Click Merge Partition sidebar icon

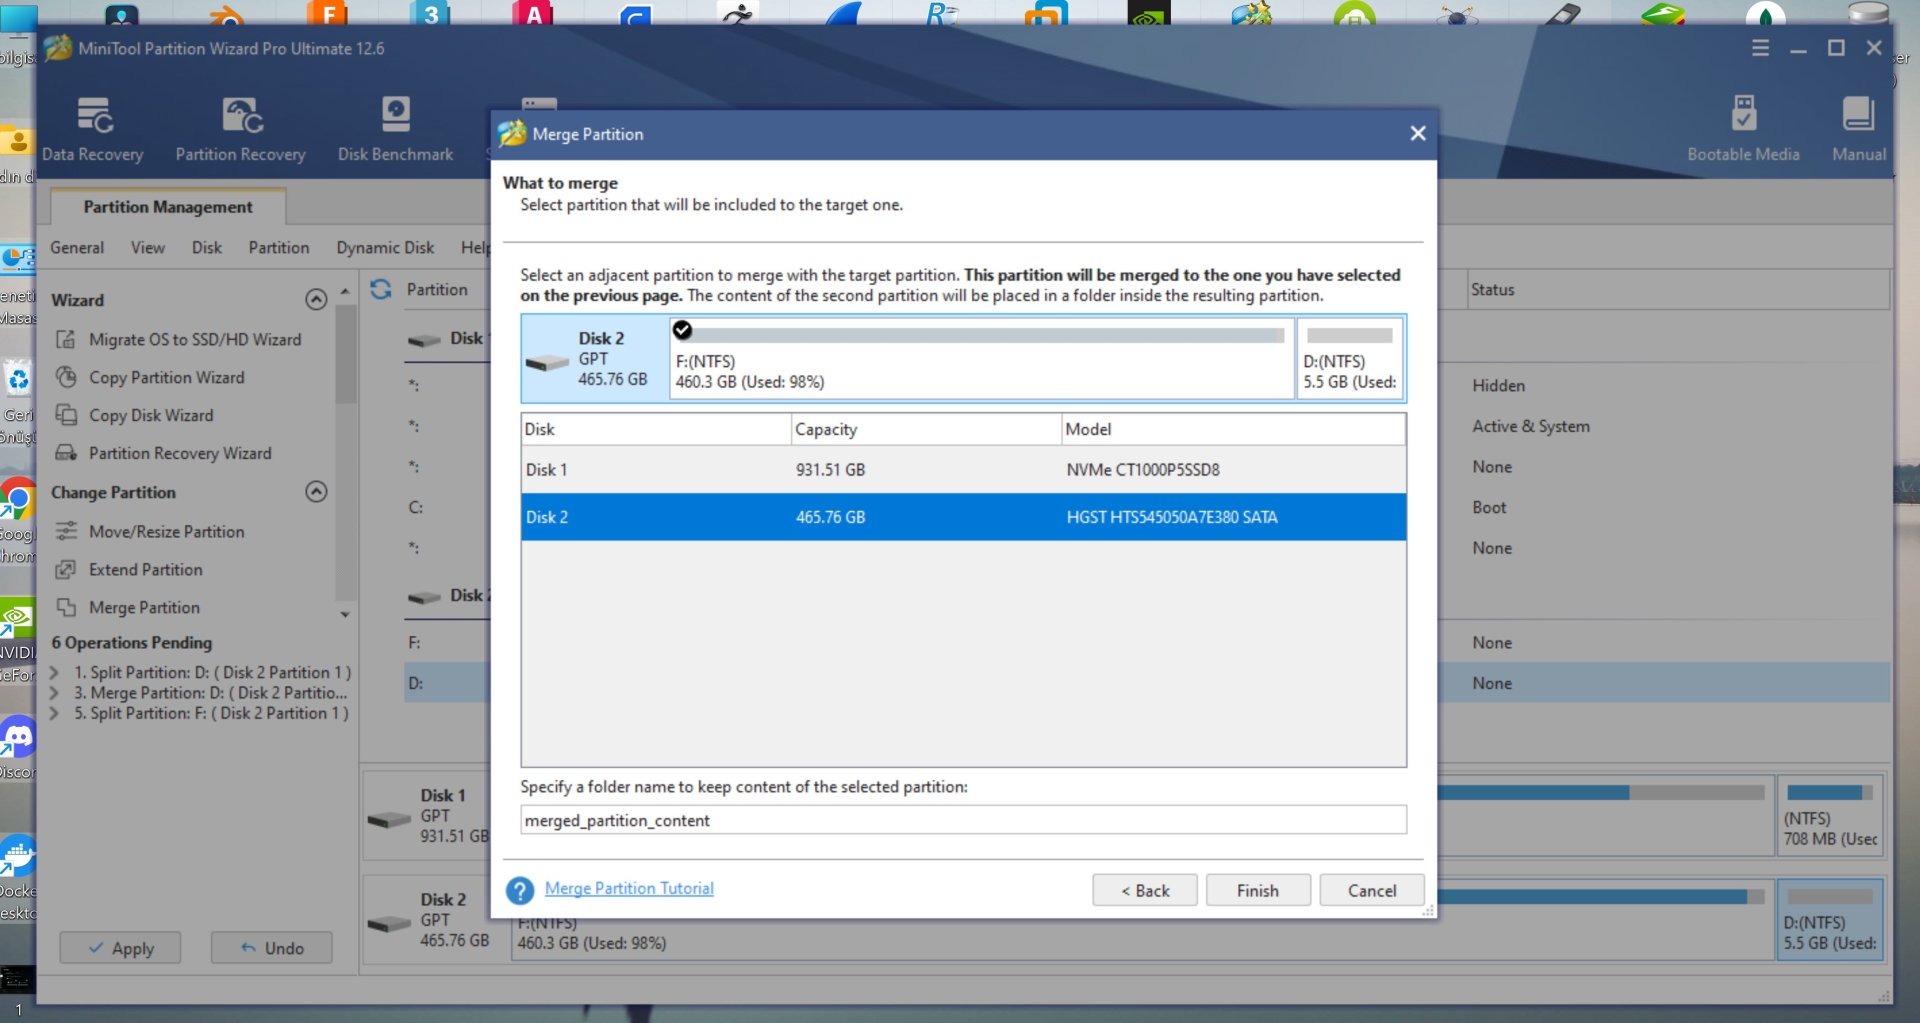pos(66,607)
